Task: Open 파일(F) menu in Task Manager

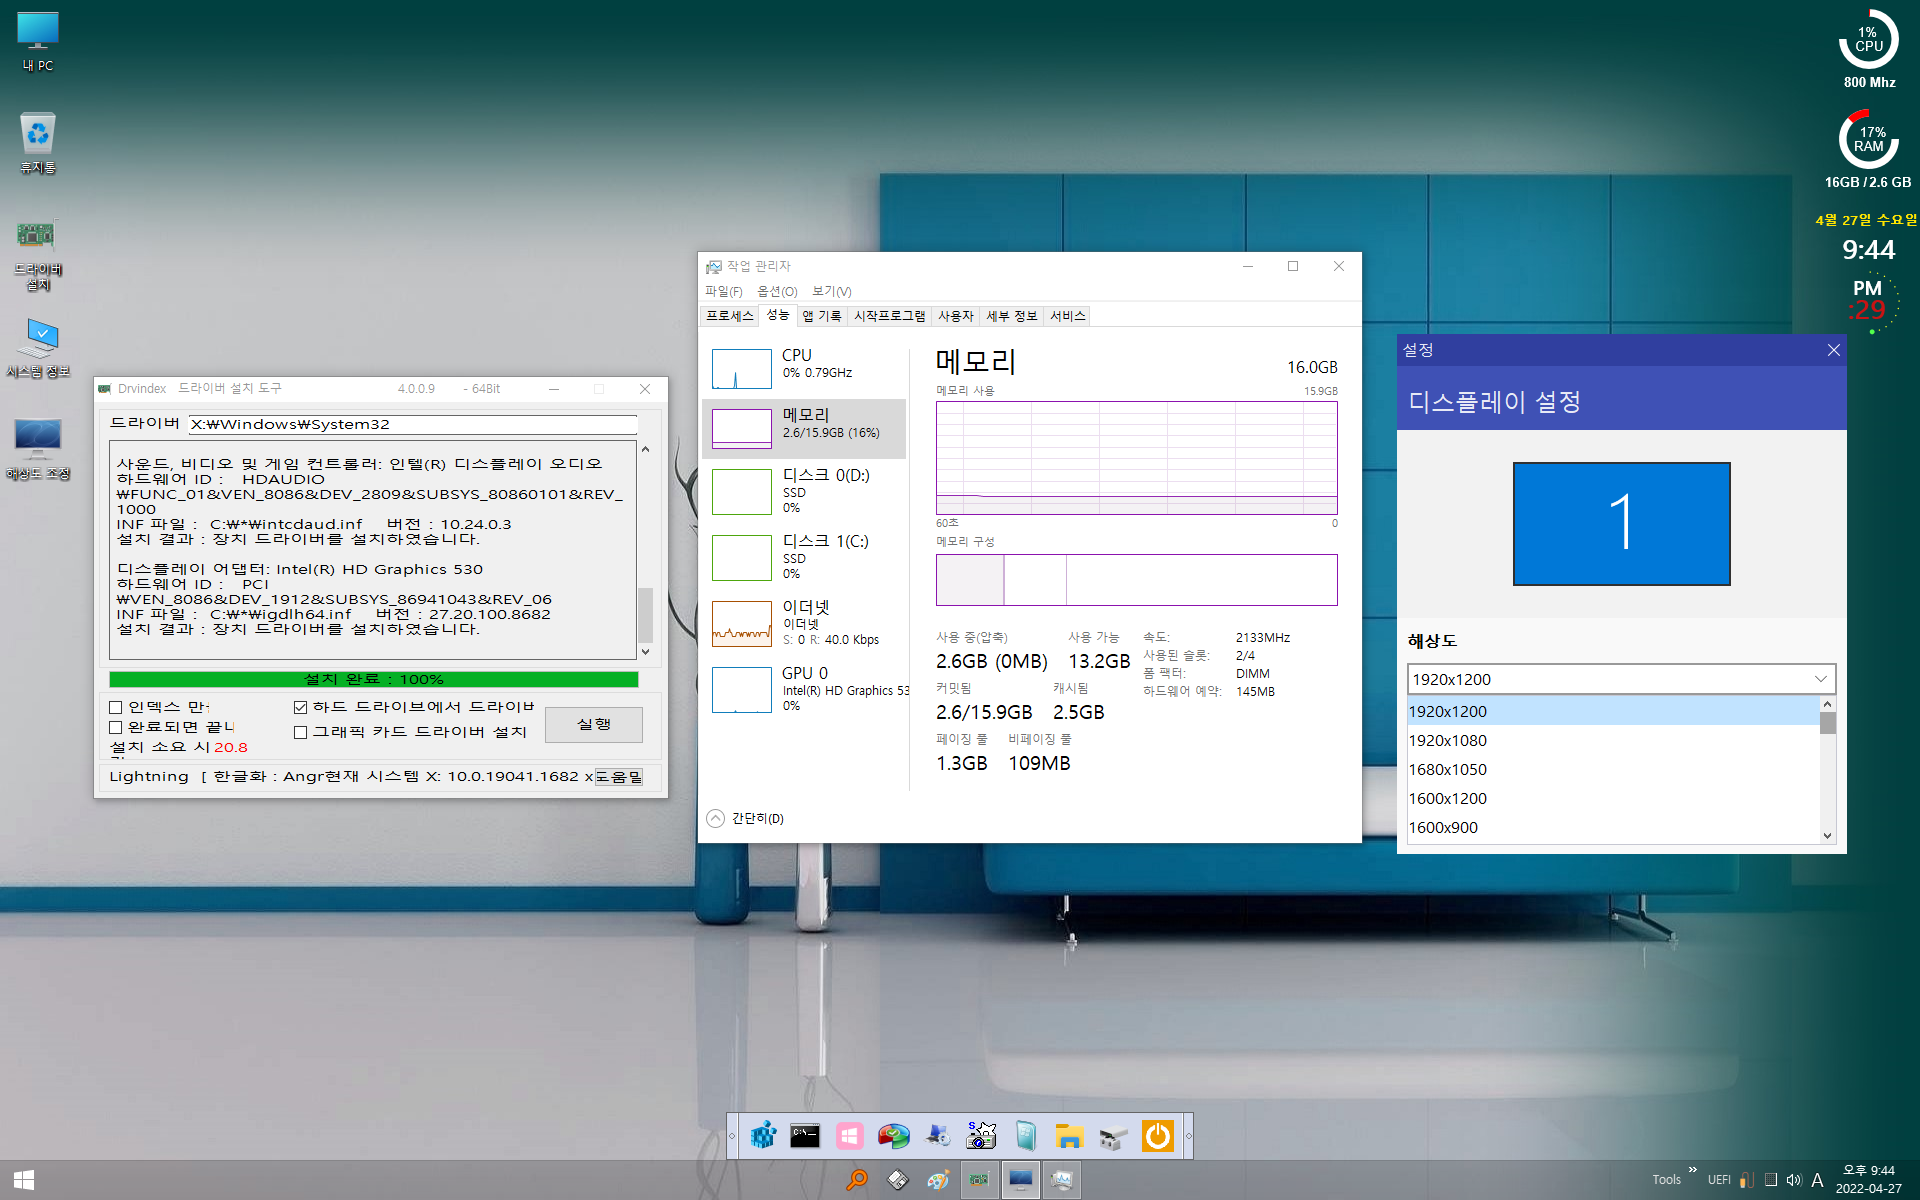Action: pos(723,291)
